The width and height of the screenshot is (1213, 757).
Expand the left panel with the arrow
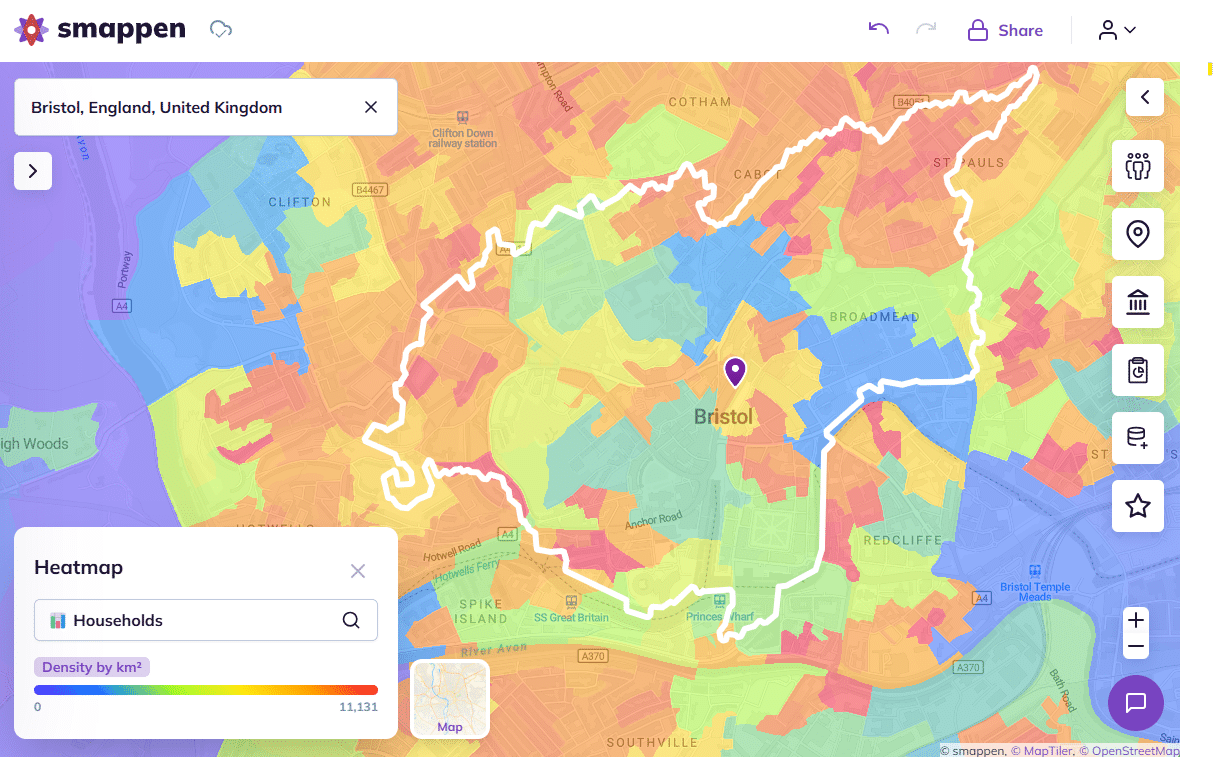pyautogui.click(x=33, y=170)
